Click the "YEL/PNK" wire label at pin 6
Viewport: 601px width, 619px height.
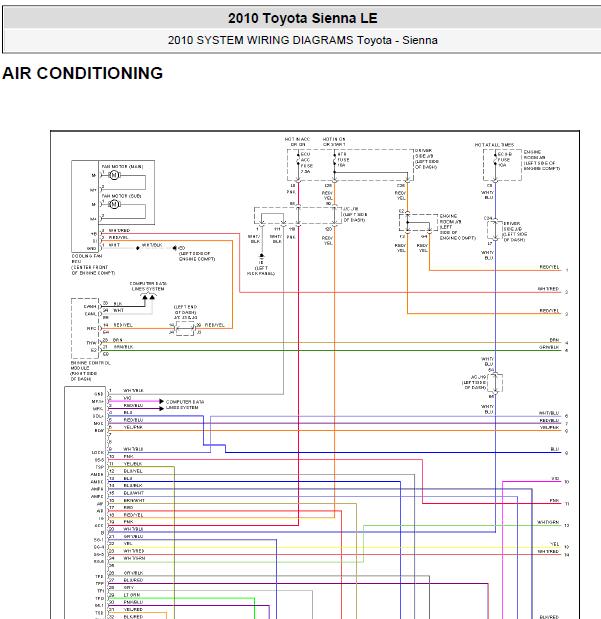[x=133, y=427]
